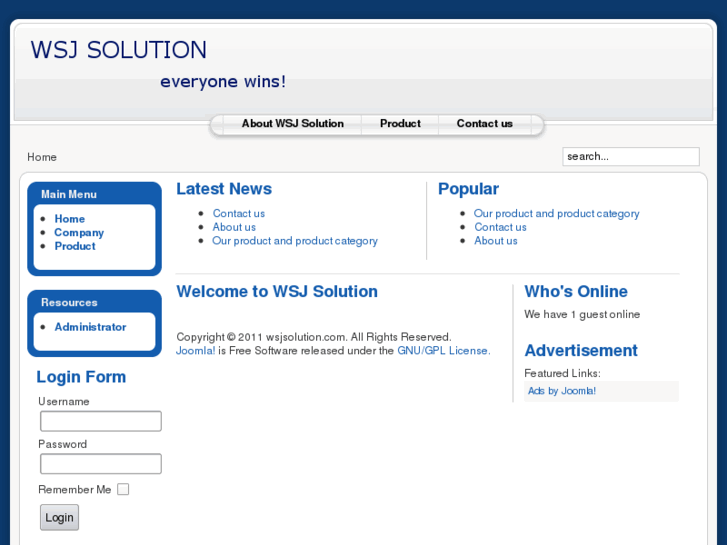
Task: Click the Welcome to WSJ Solution heading
Action: (277, 291)
